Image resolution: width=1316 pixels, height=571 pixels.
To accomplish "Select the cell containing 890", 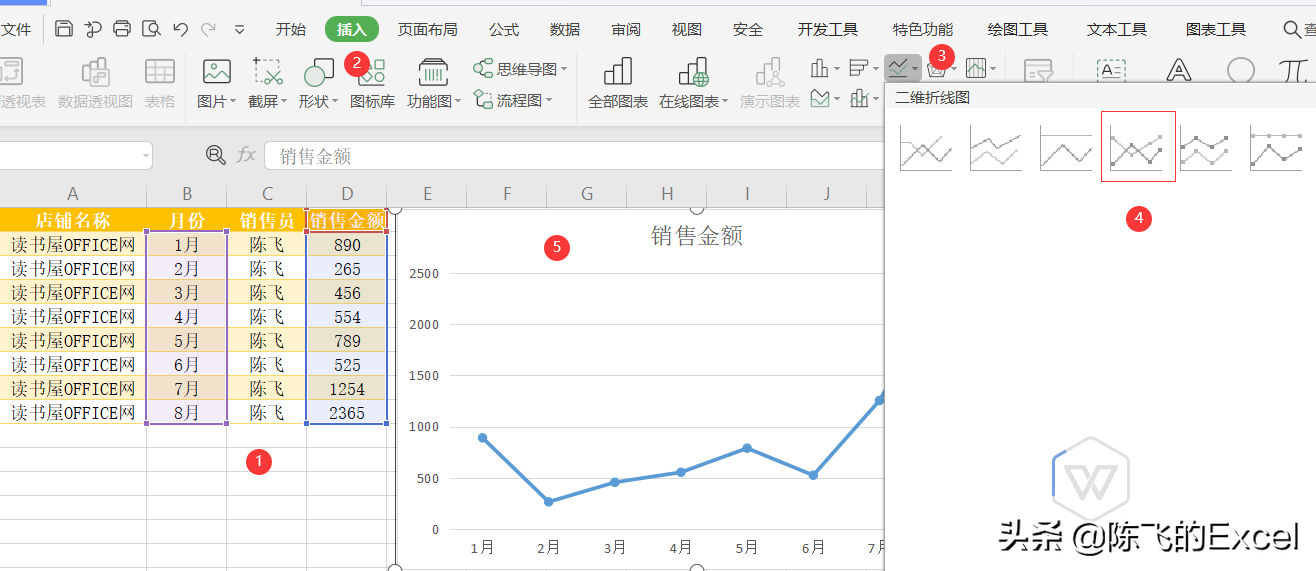I will click(347, 245).
